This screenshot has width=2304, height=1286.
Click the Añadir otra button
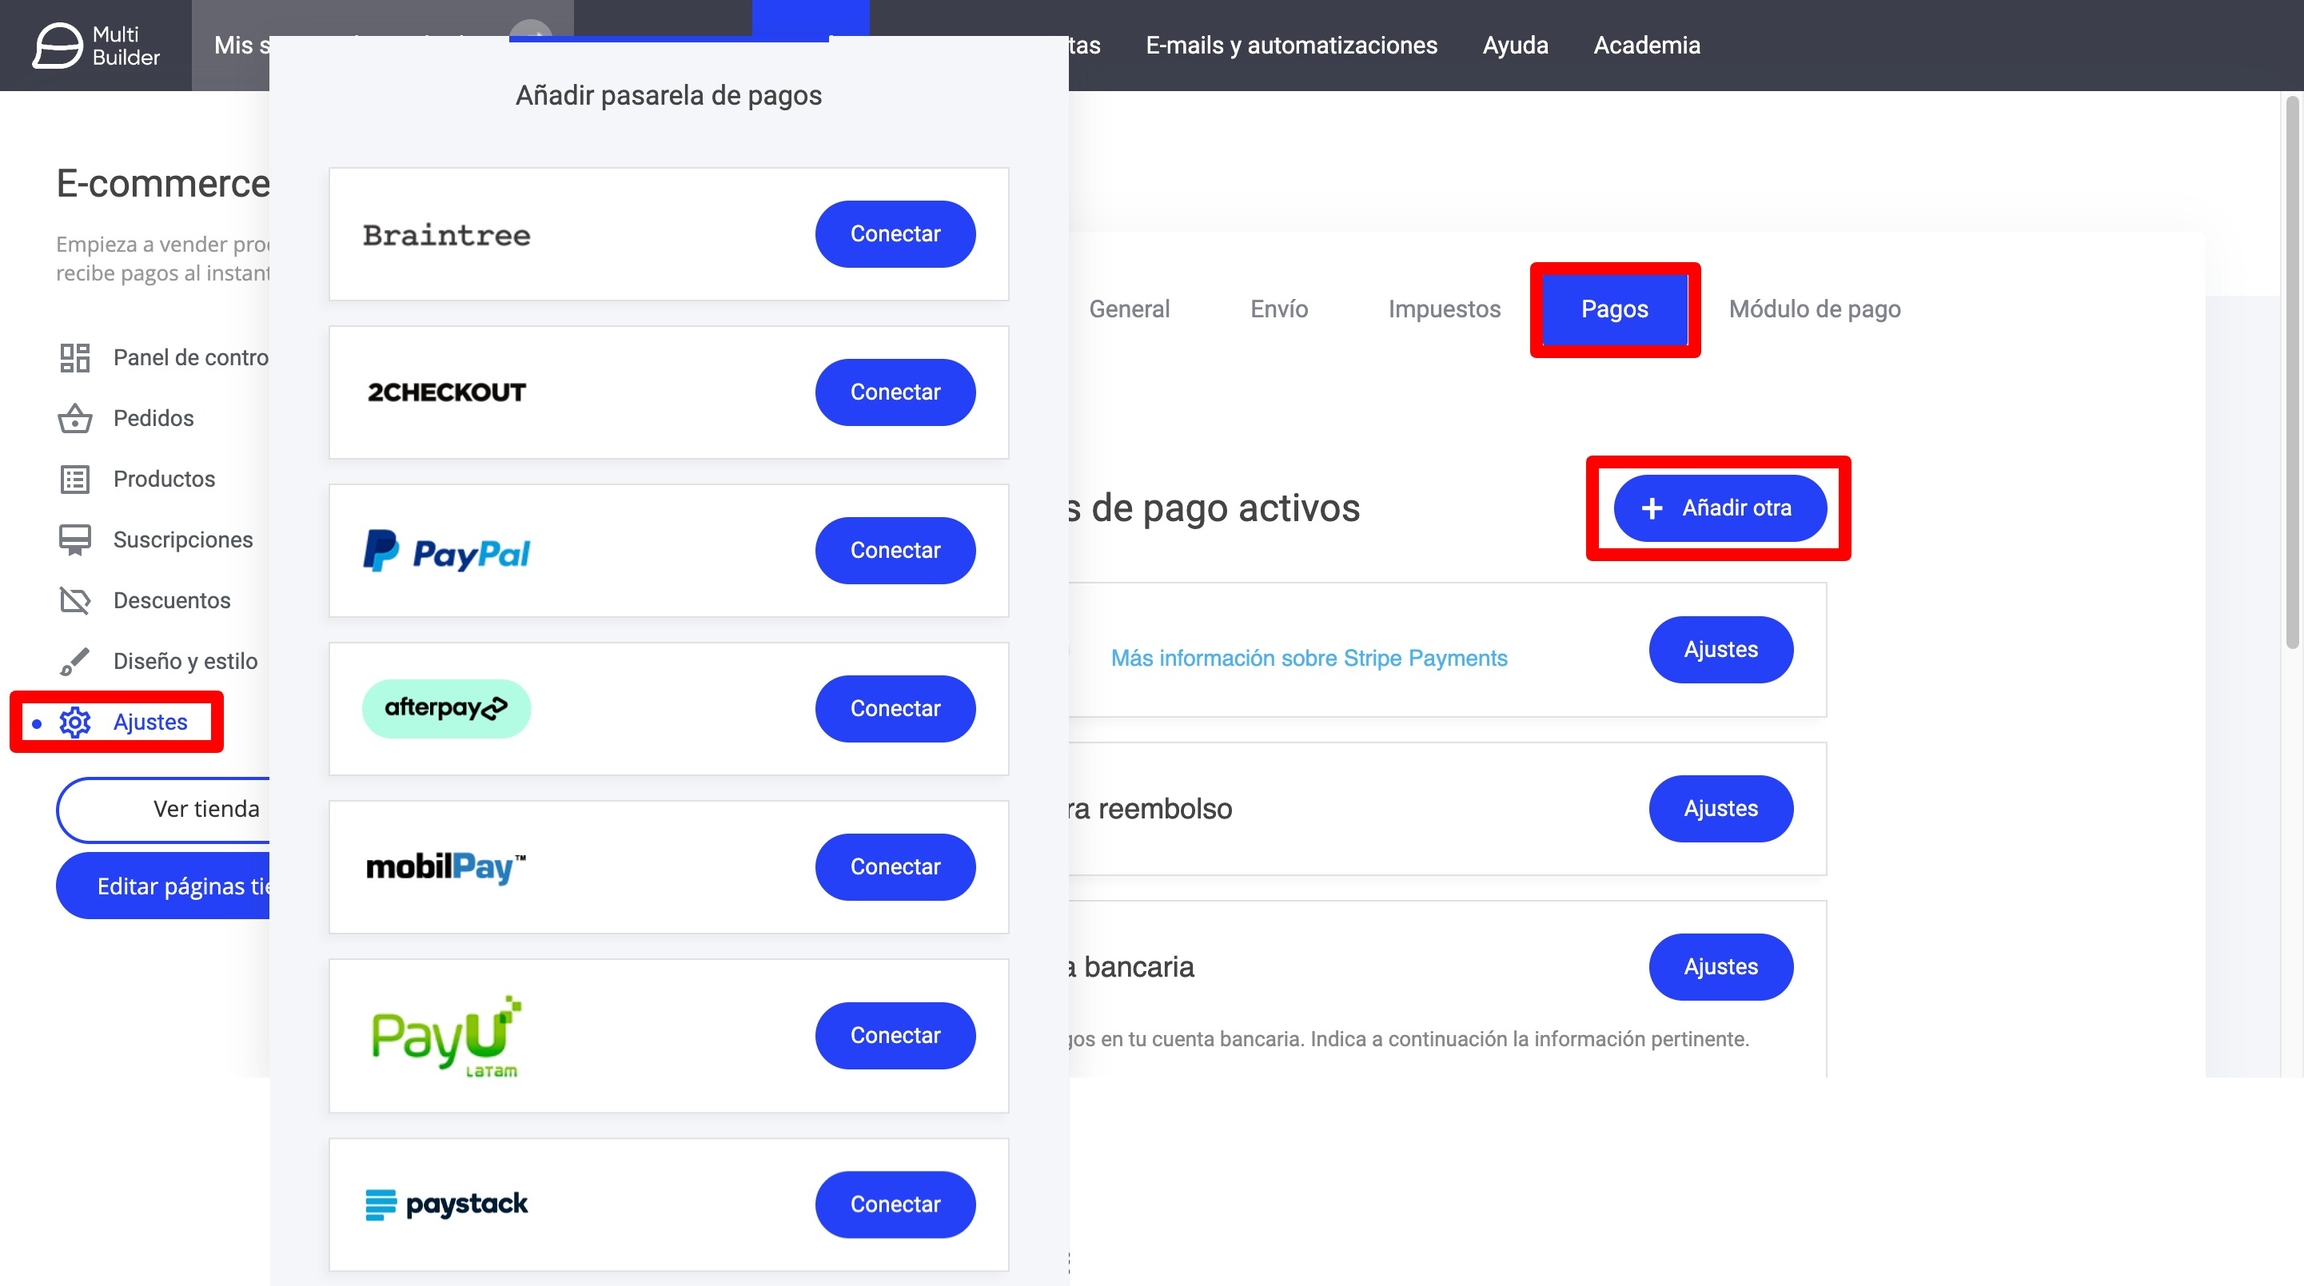1719,508
